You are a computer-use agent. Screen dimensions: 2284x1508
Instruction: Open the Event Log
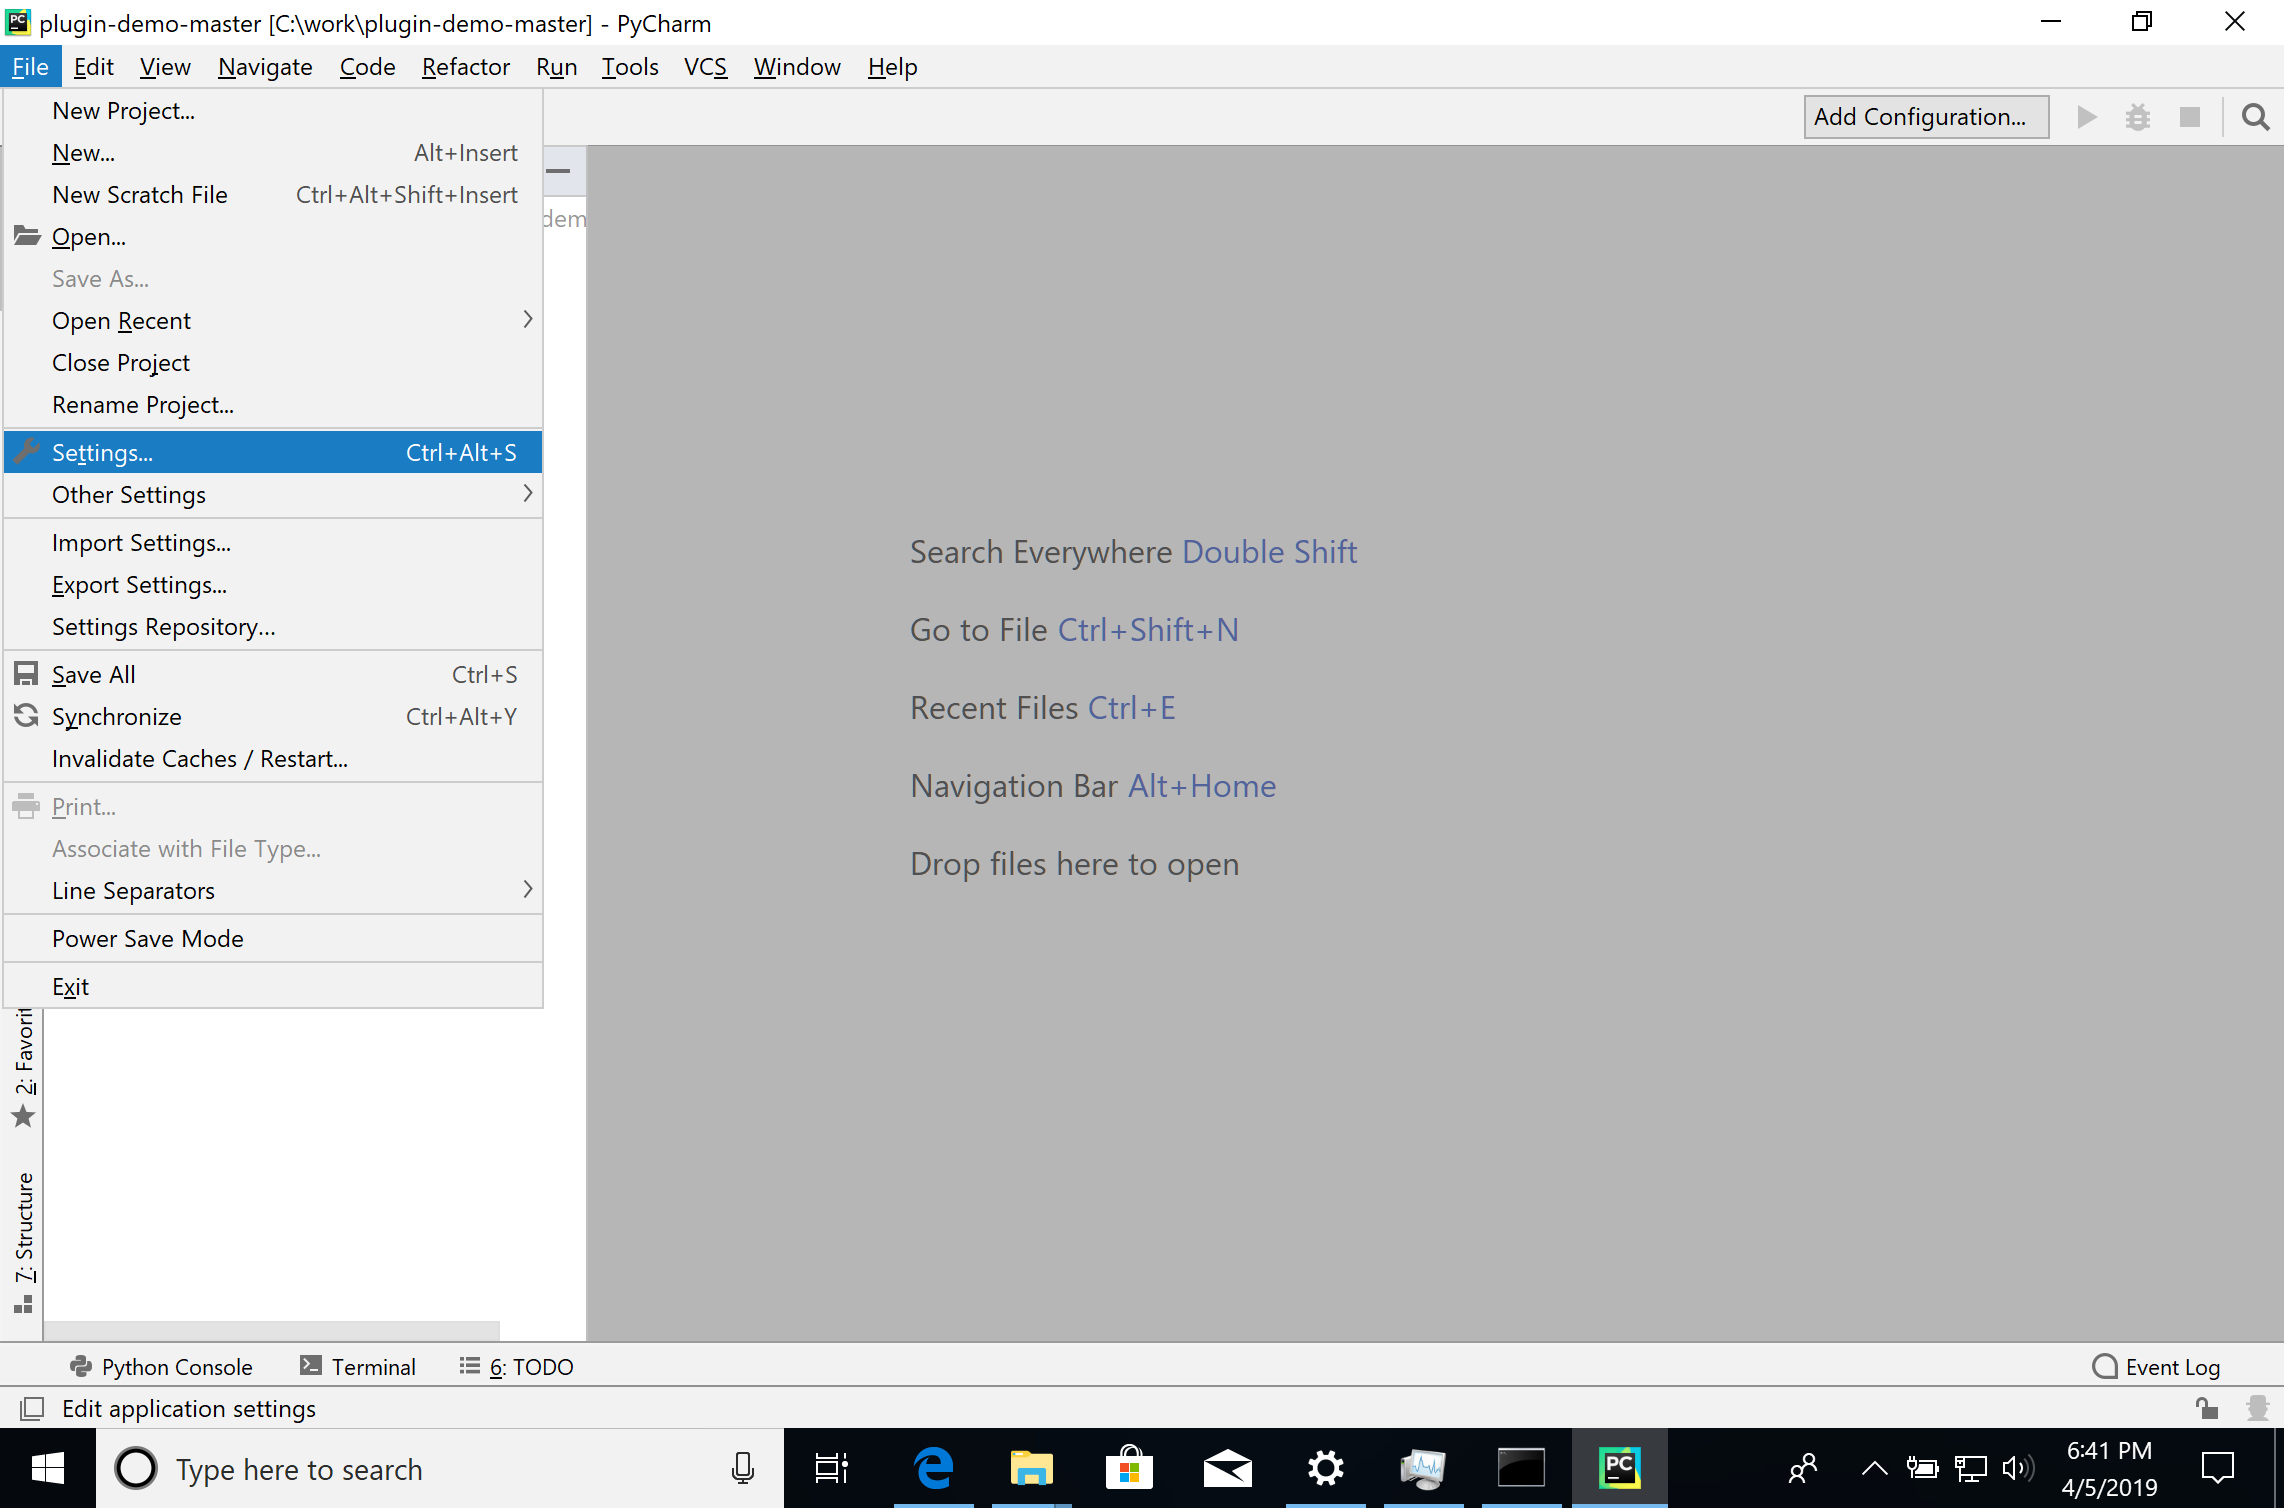point(2156,1366)
